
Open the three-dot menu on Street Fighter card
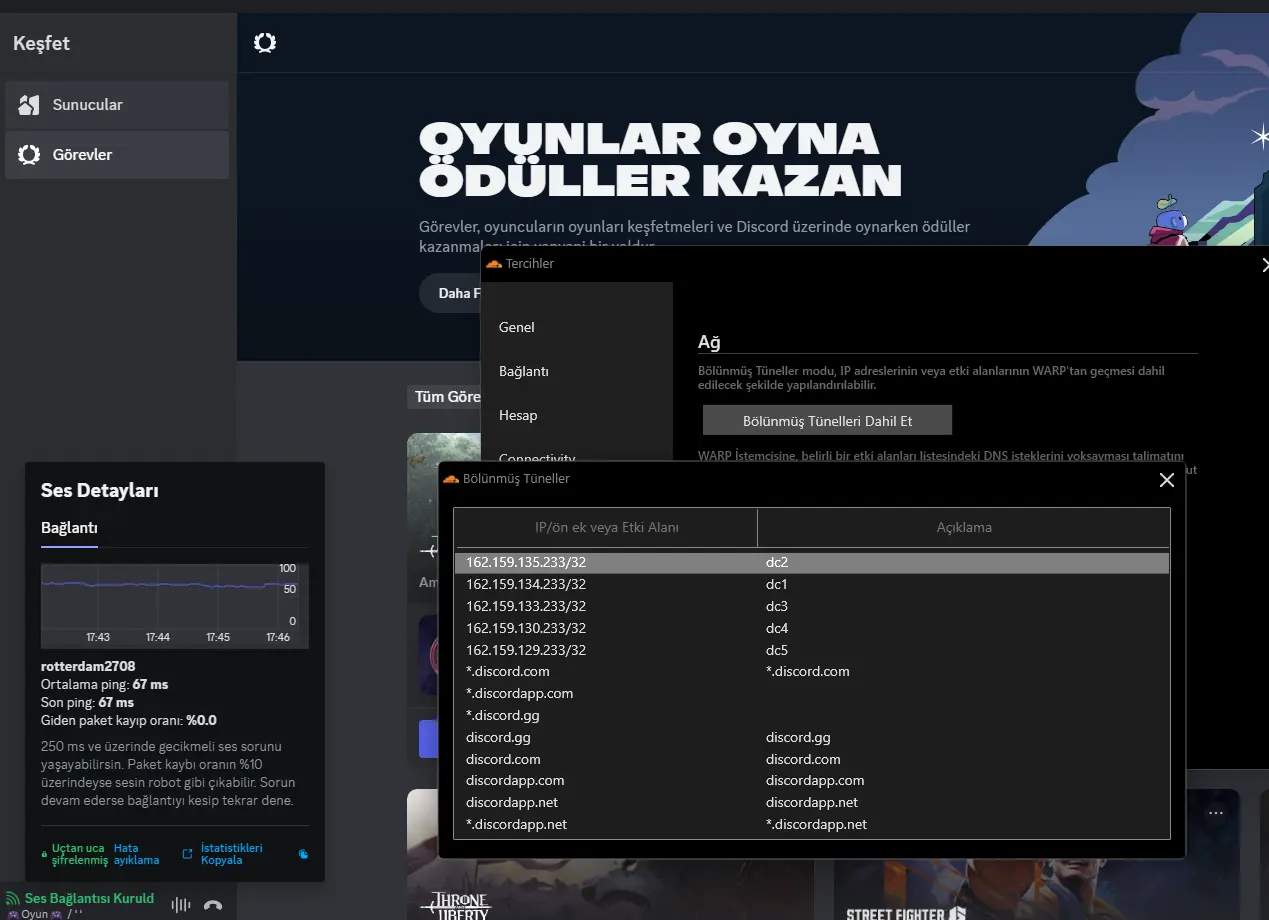(x=1216, y=813)
